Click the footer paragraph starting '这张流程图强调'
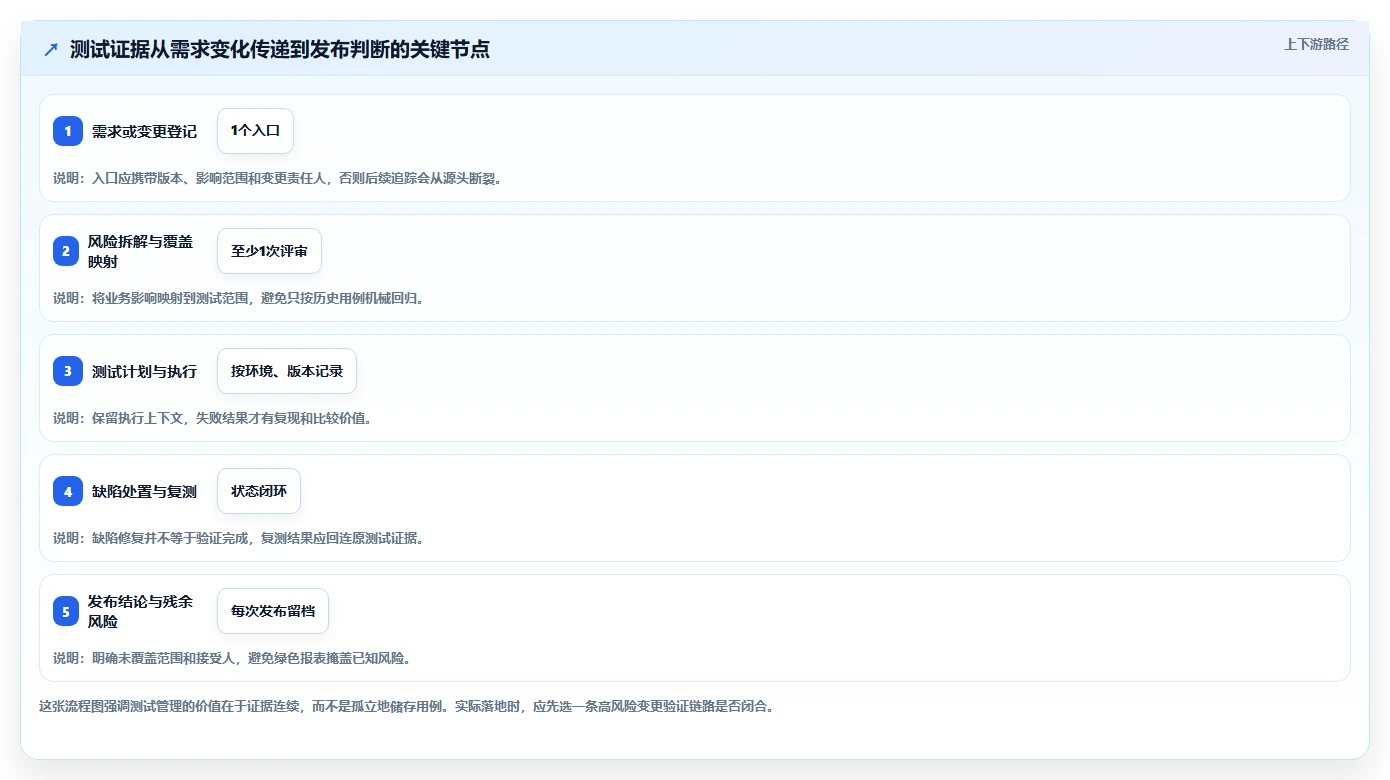The image size is (1390, 780). tap(407, 706)
